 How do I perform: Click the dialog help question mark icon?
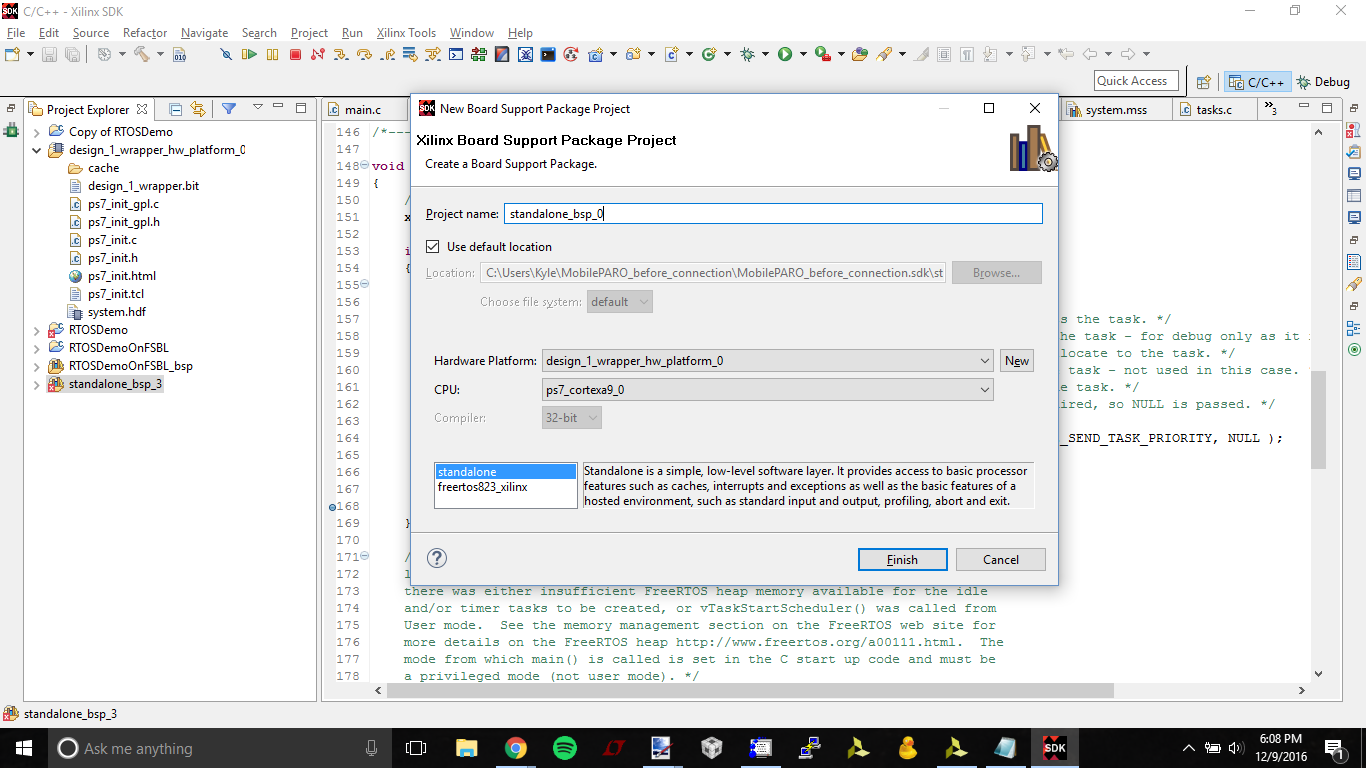pyautogui.click(x=437, y=559)
